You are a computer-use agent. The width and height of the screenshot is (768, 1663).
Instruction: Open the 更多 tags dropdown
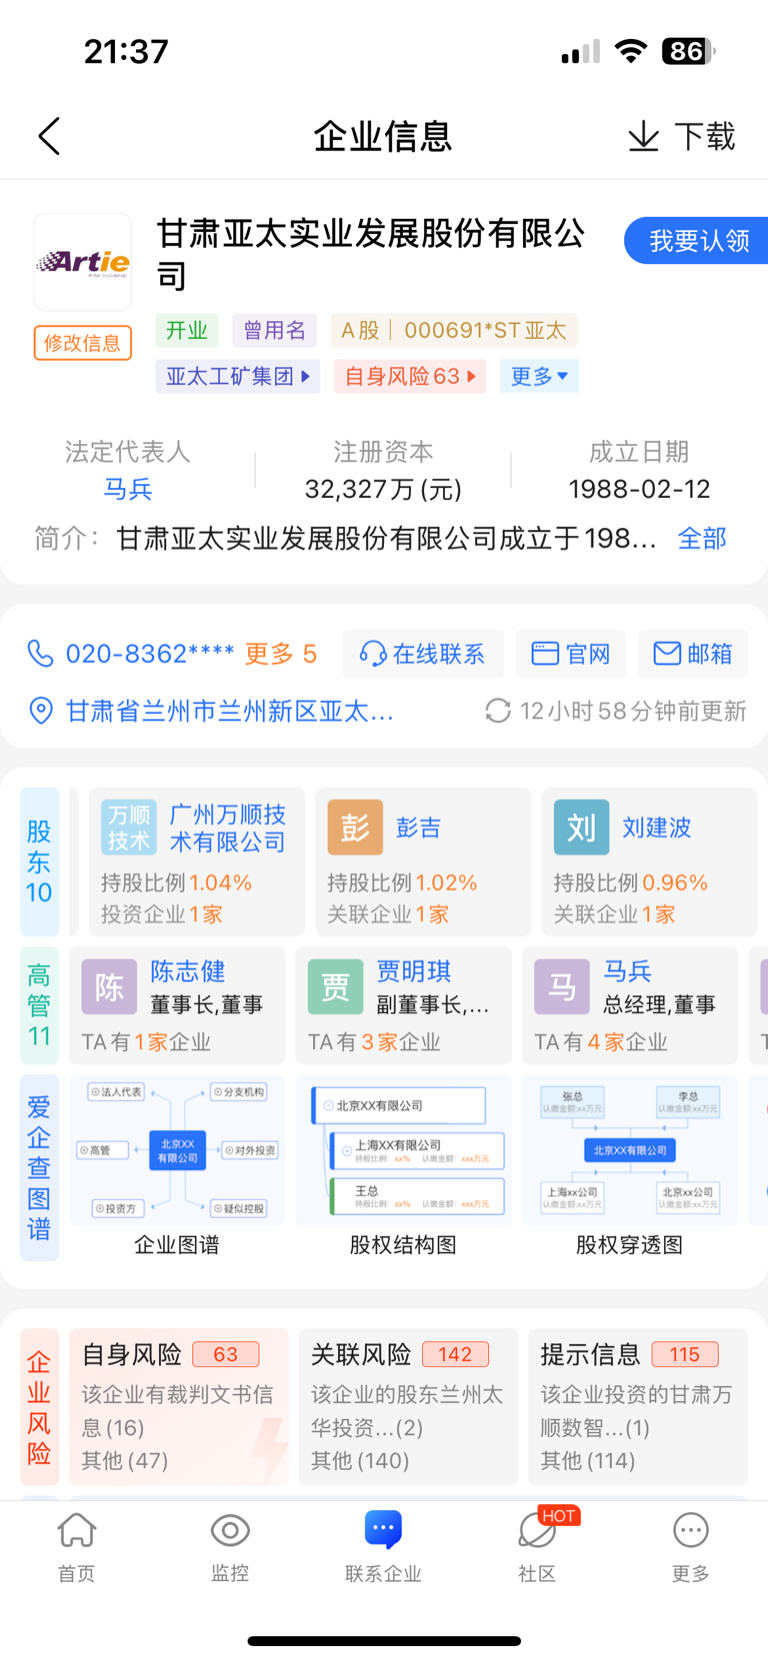pos(539,376)
